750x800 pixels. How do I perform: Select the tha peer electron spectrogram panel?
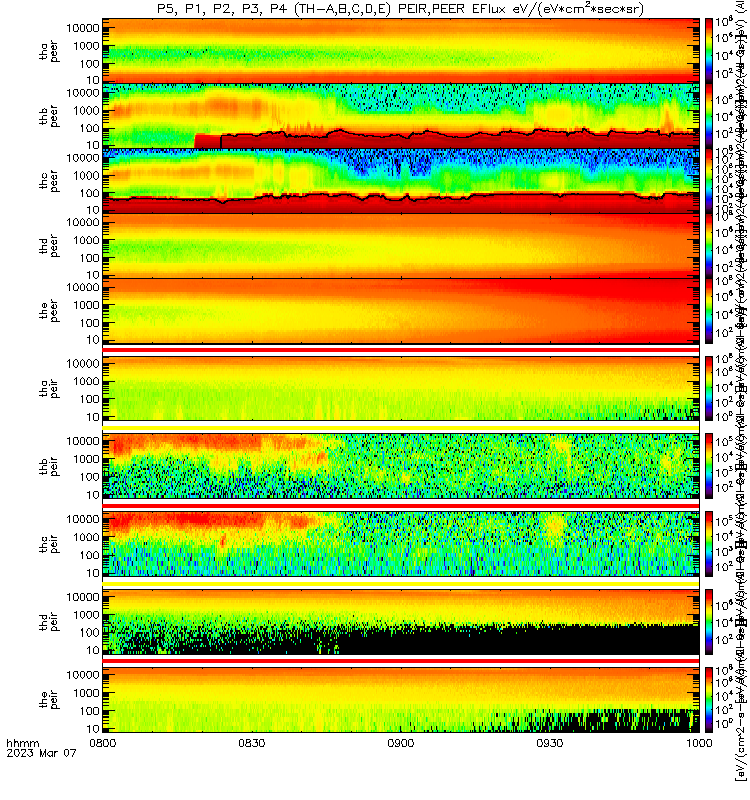401,51
